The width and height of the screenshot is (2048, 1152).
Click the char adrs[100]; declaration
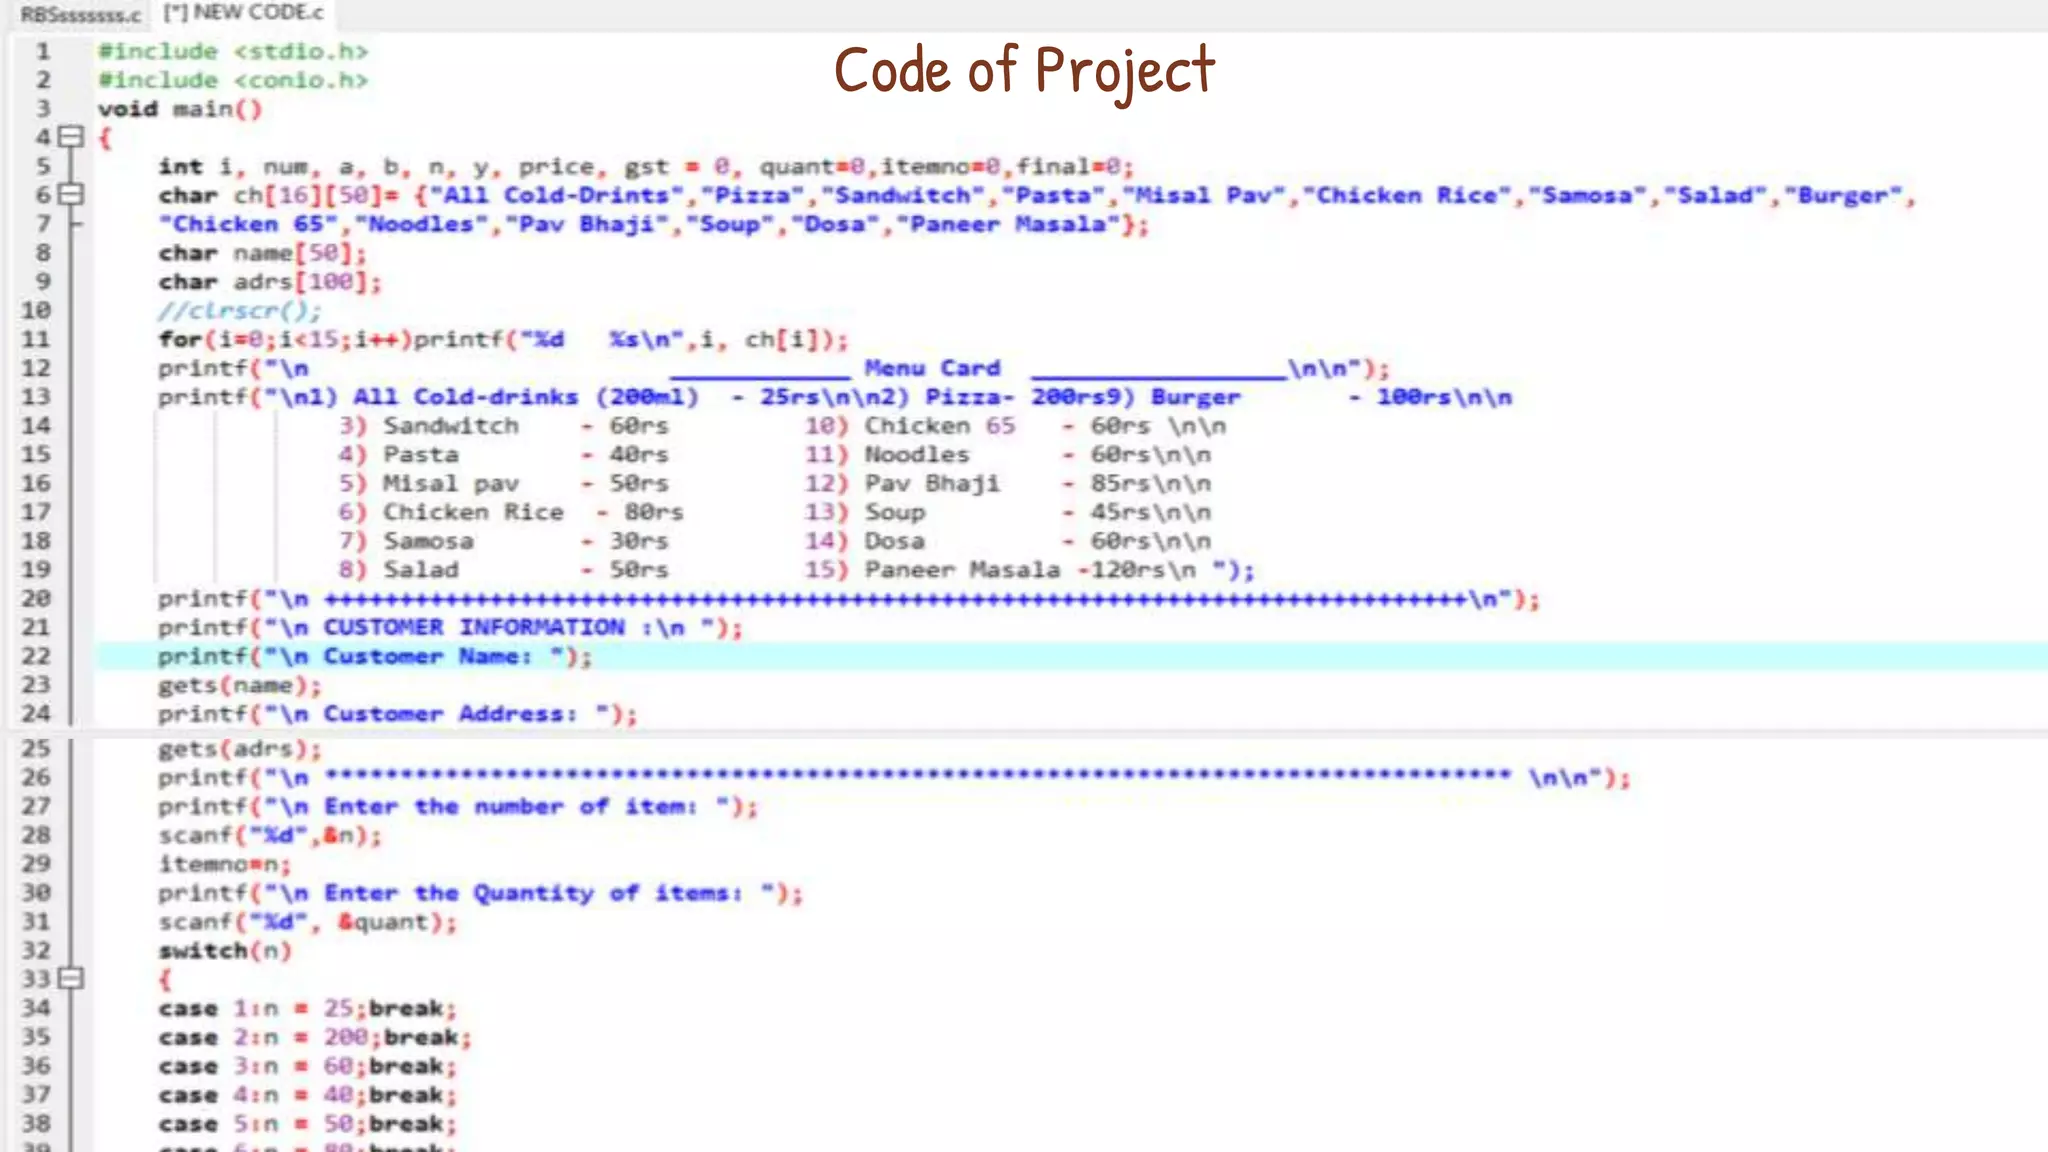click(x=270, y=282)
